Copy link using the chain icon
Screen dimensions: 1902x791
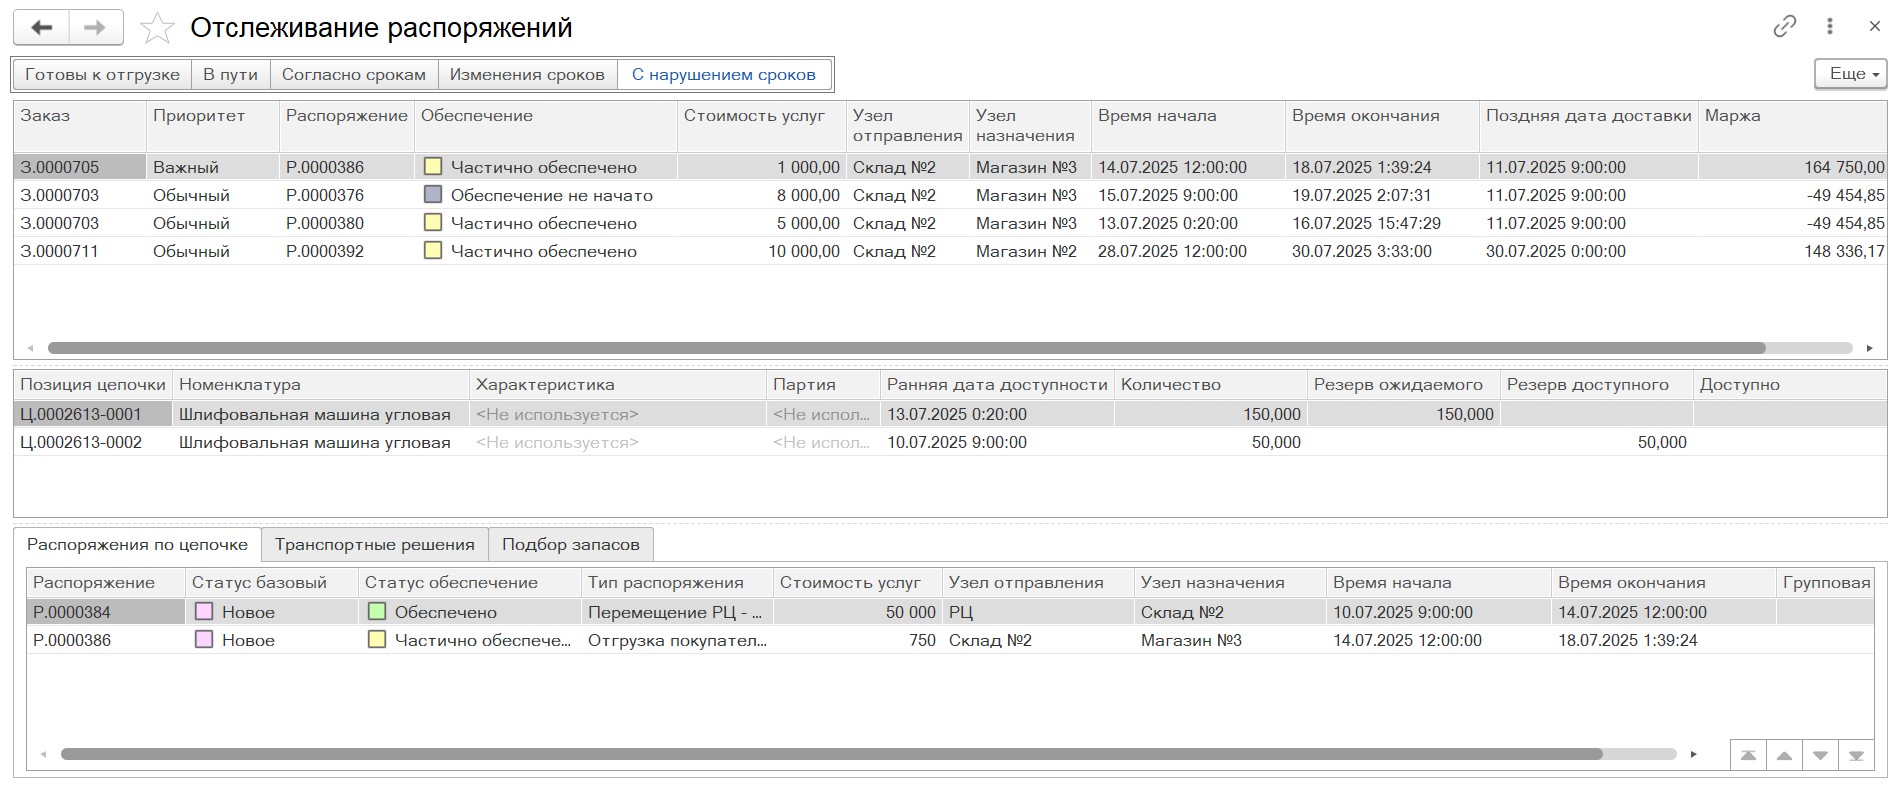1784,27
